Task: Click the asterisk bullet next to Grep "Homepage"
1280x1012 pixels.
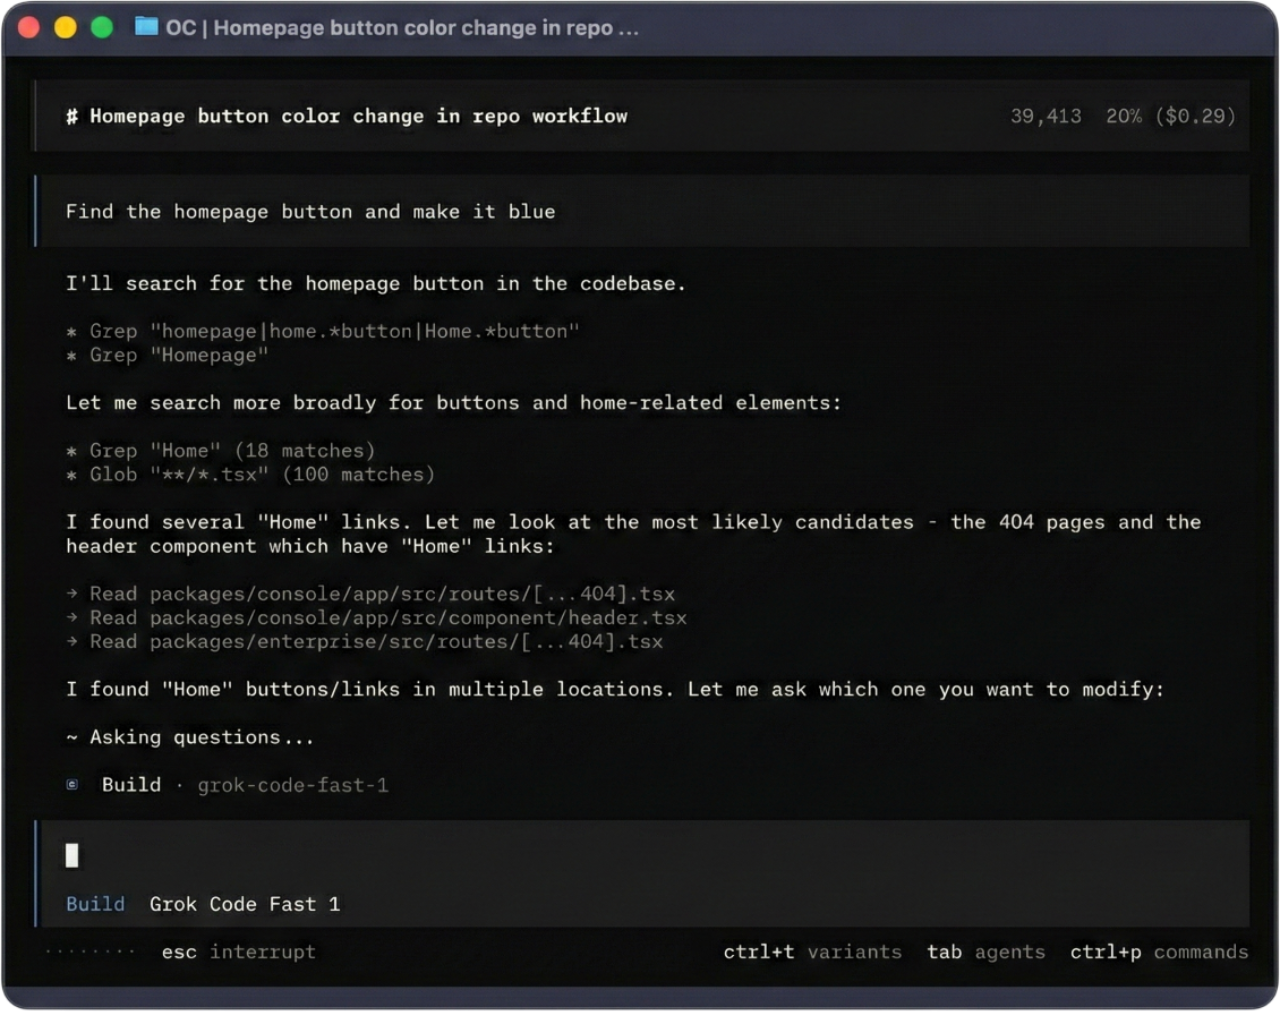Action: (70, 355)
